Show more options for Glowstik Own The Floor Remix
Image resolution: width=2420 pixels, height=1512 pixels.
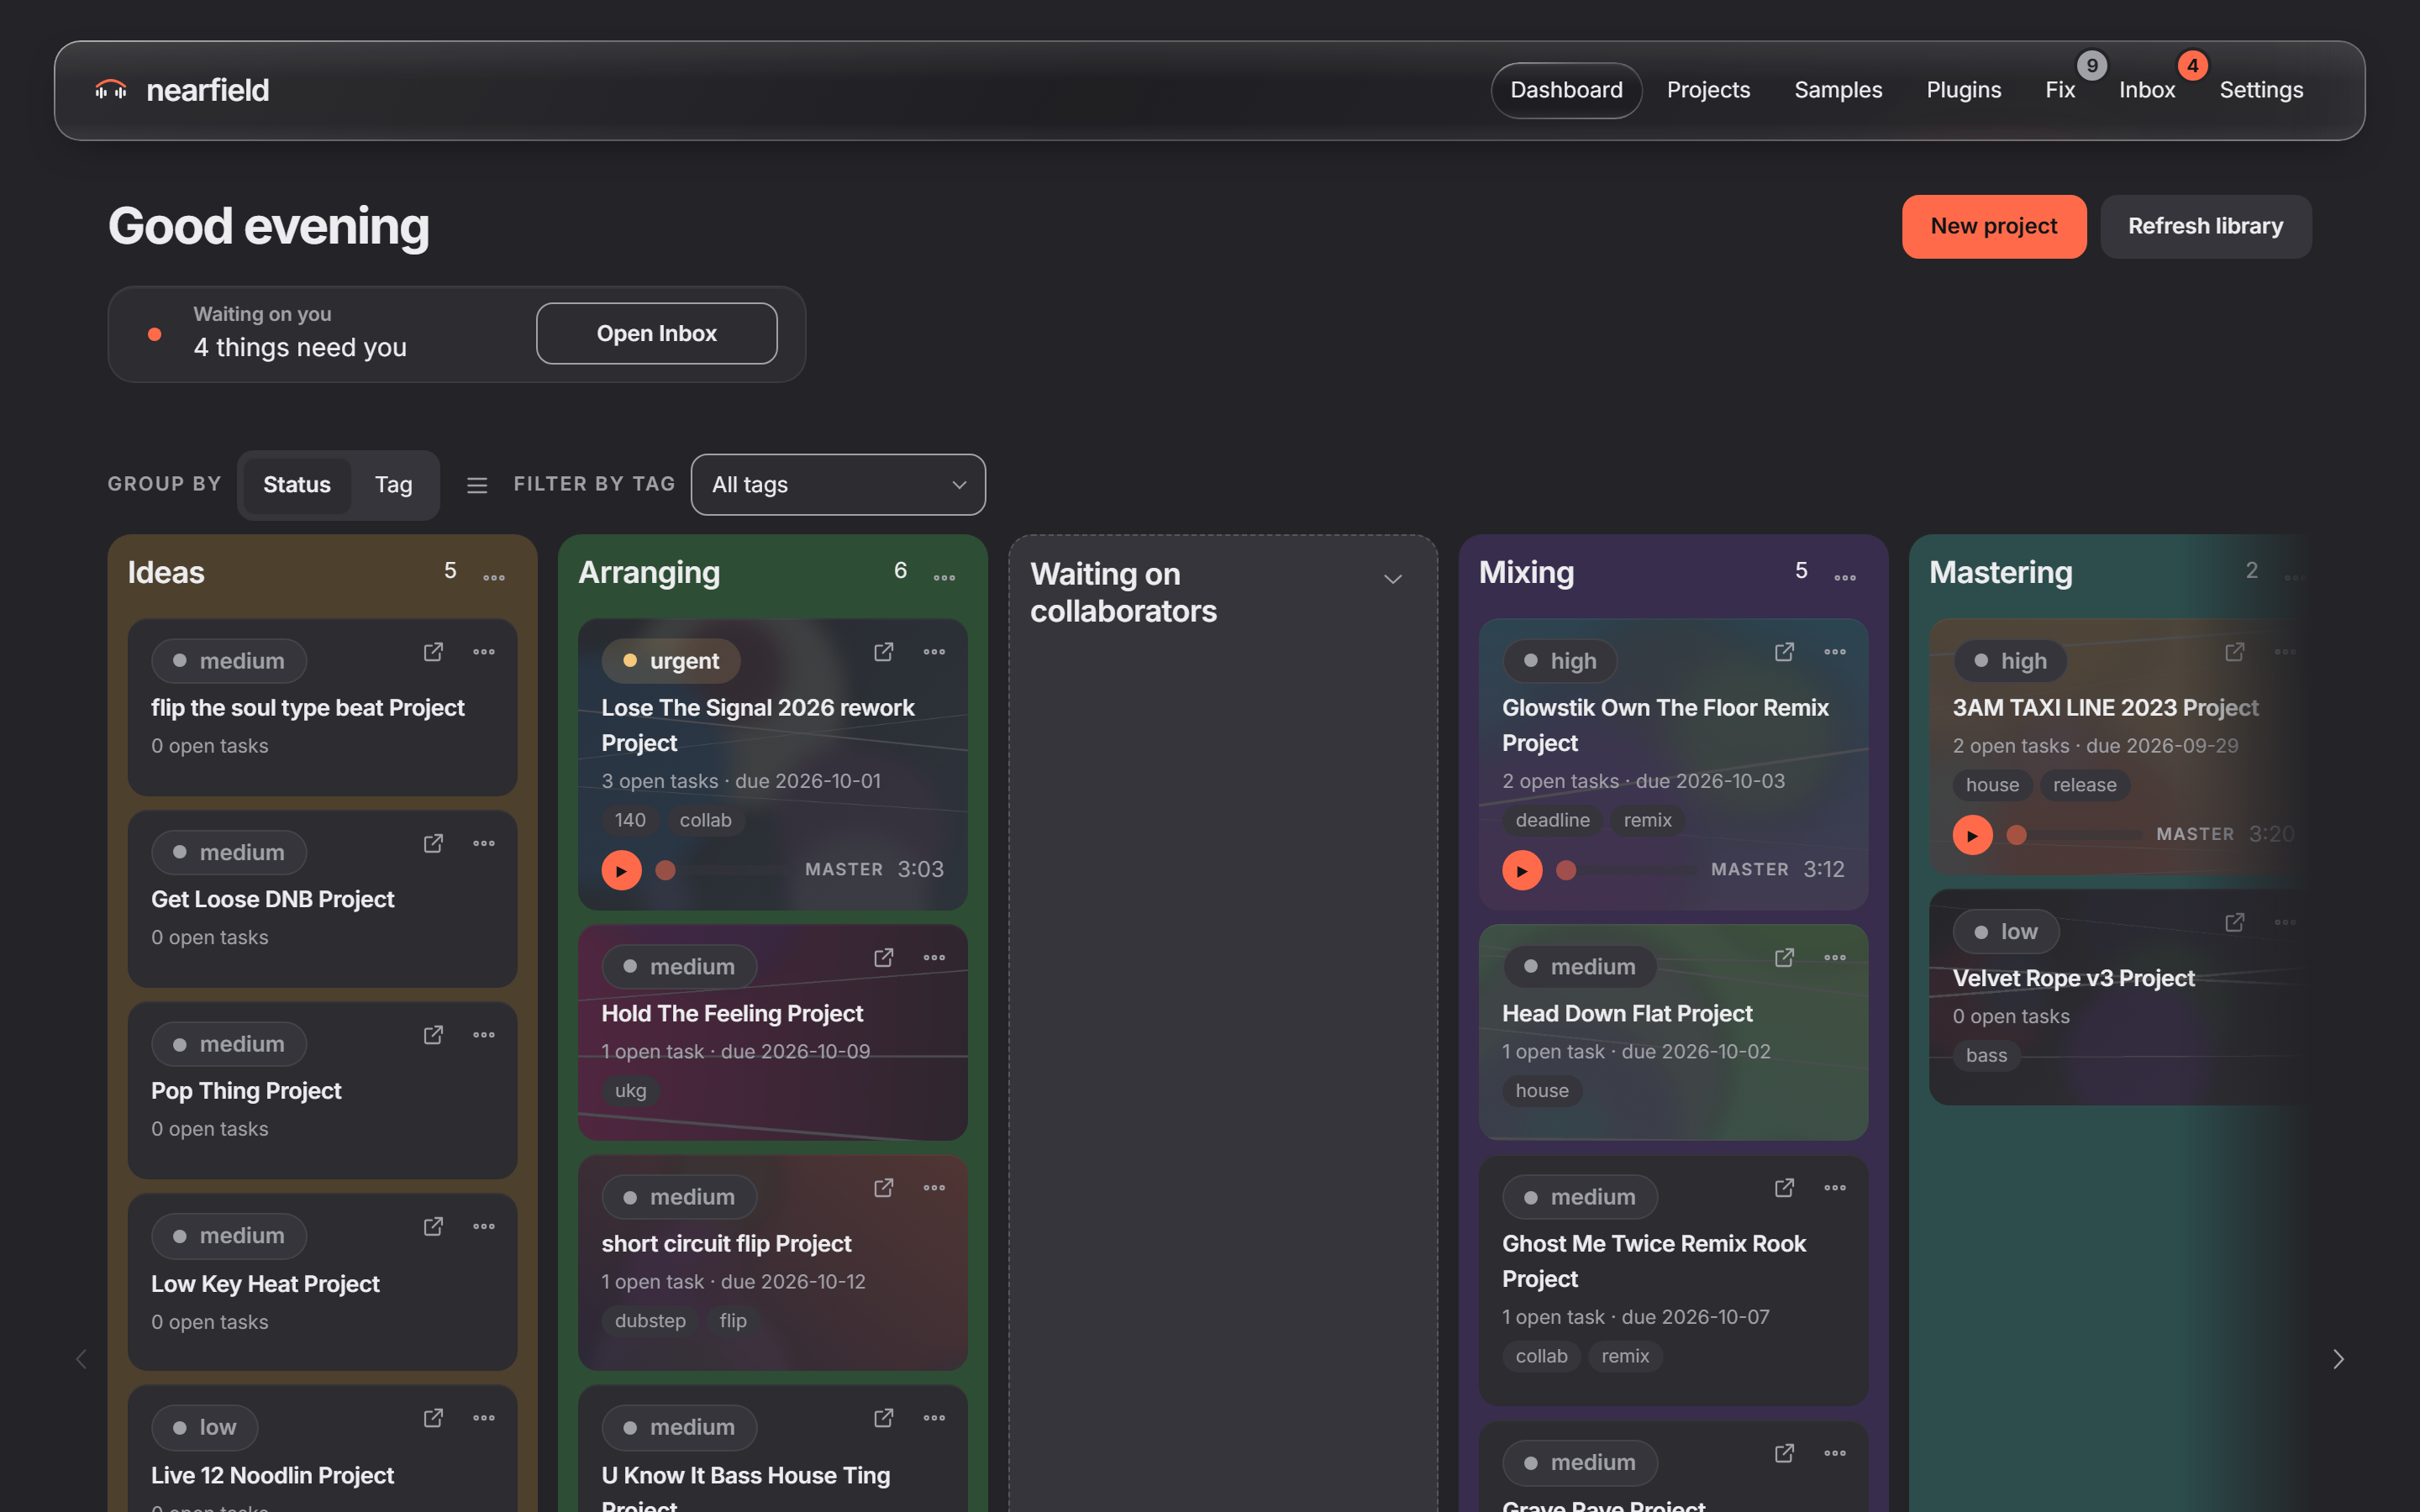[1835, 652]
